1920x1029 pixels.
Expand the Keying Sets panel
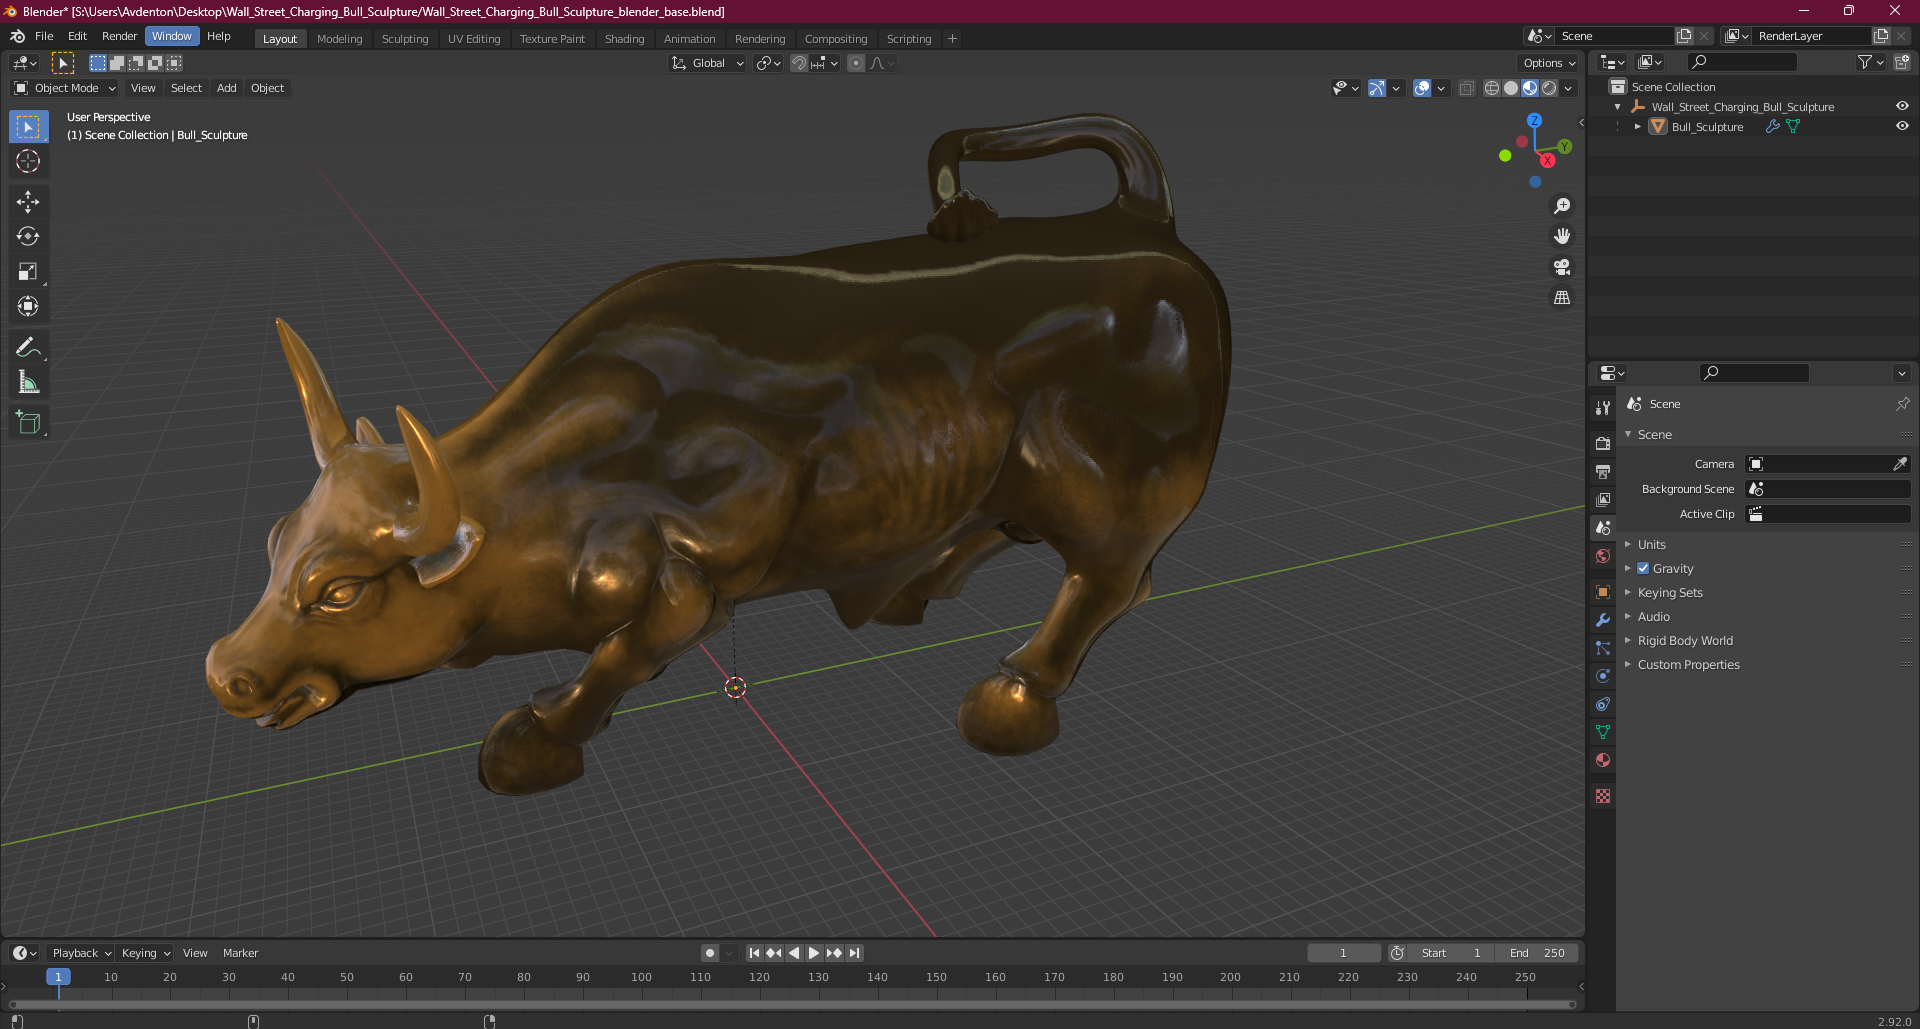1670,592
